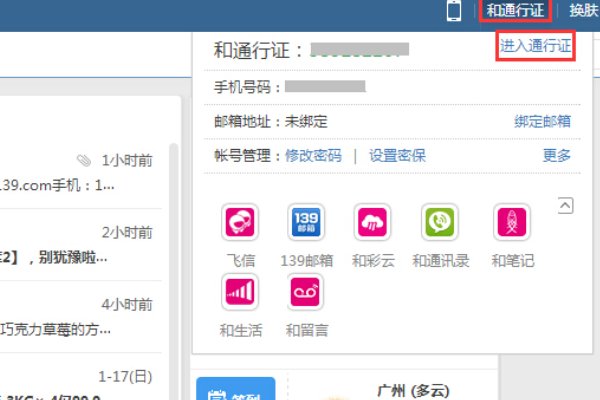
Task: Click 更多 in account management row
Action: tap(557, 155)
